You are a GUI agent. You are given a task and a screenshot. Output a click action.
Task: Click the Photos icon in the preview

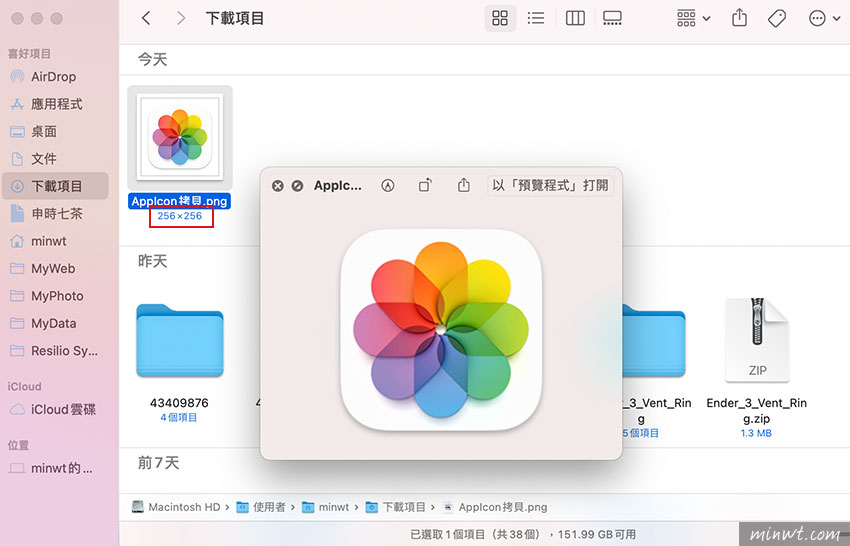pyautogui.click(x=441, y=330)
